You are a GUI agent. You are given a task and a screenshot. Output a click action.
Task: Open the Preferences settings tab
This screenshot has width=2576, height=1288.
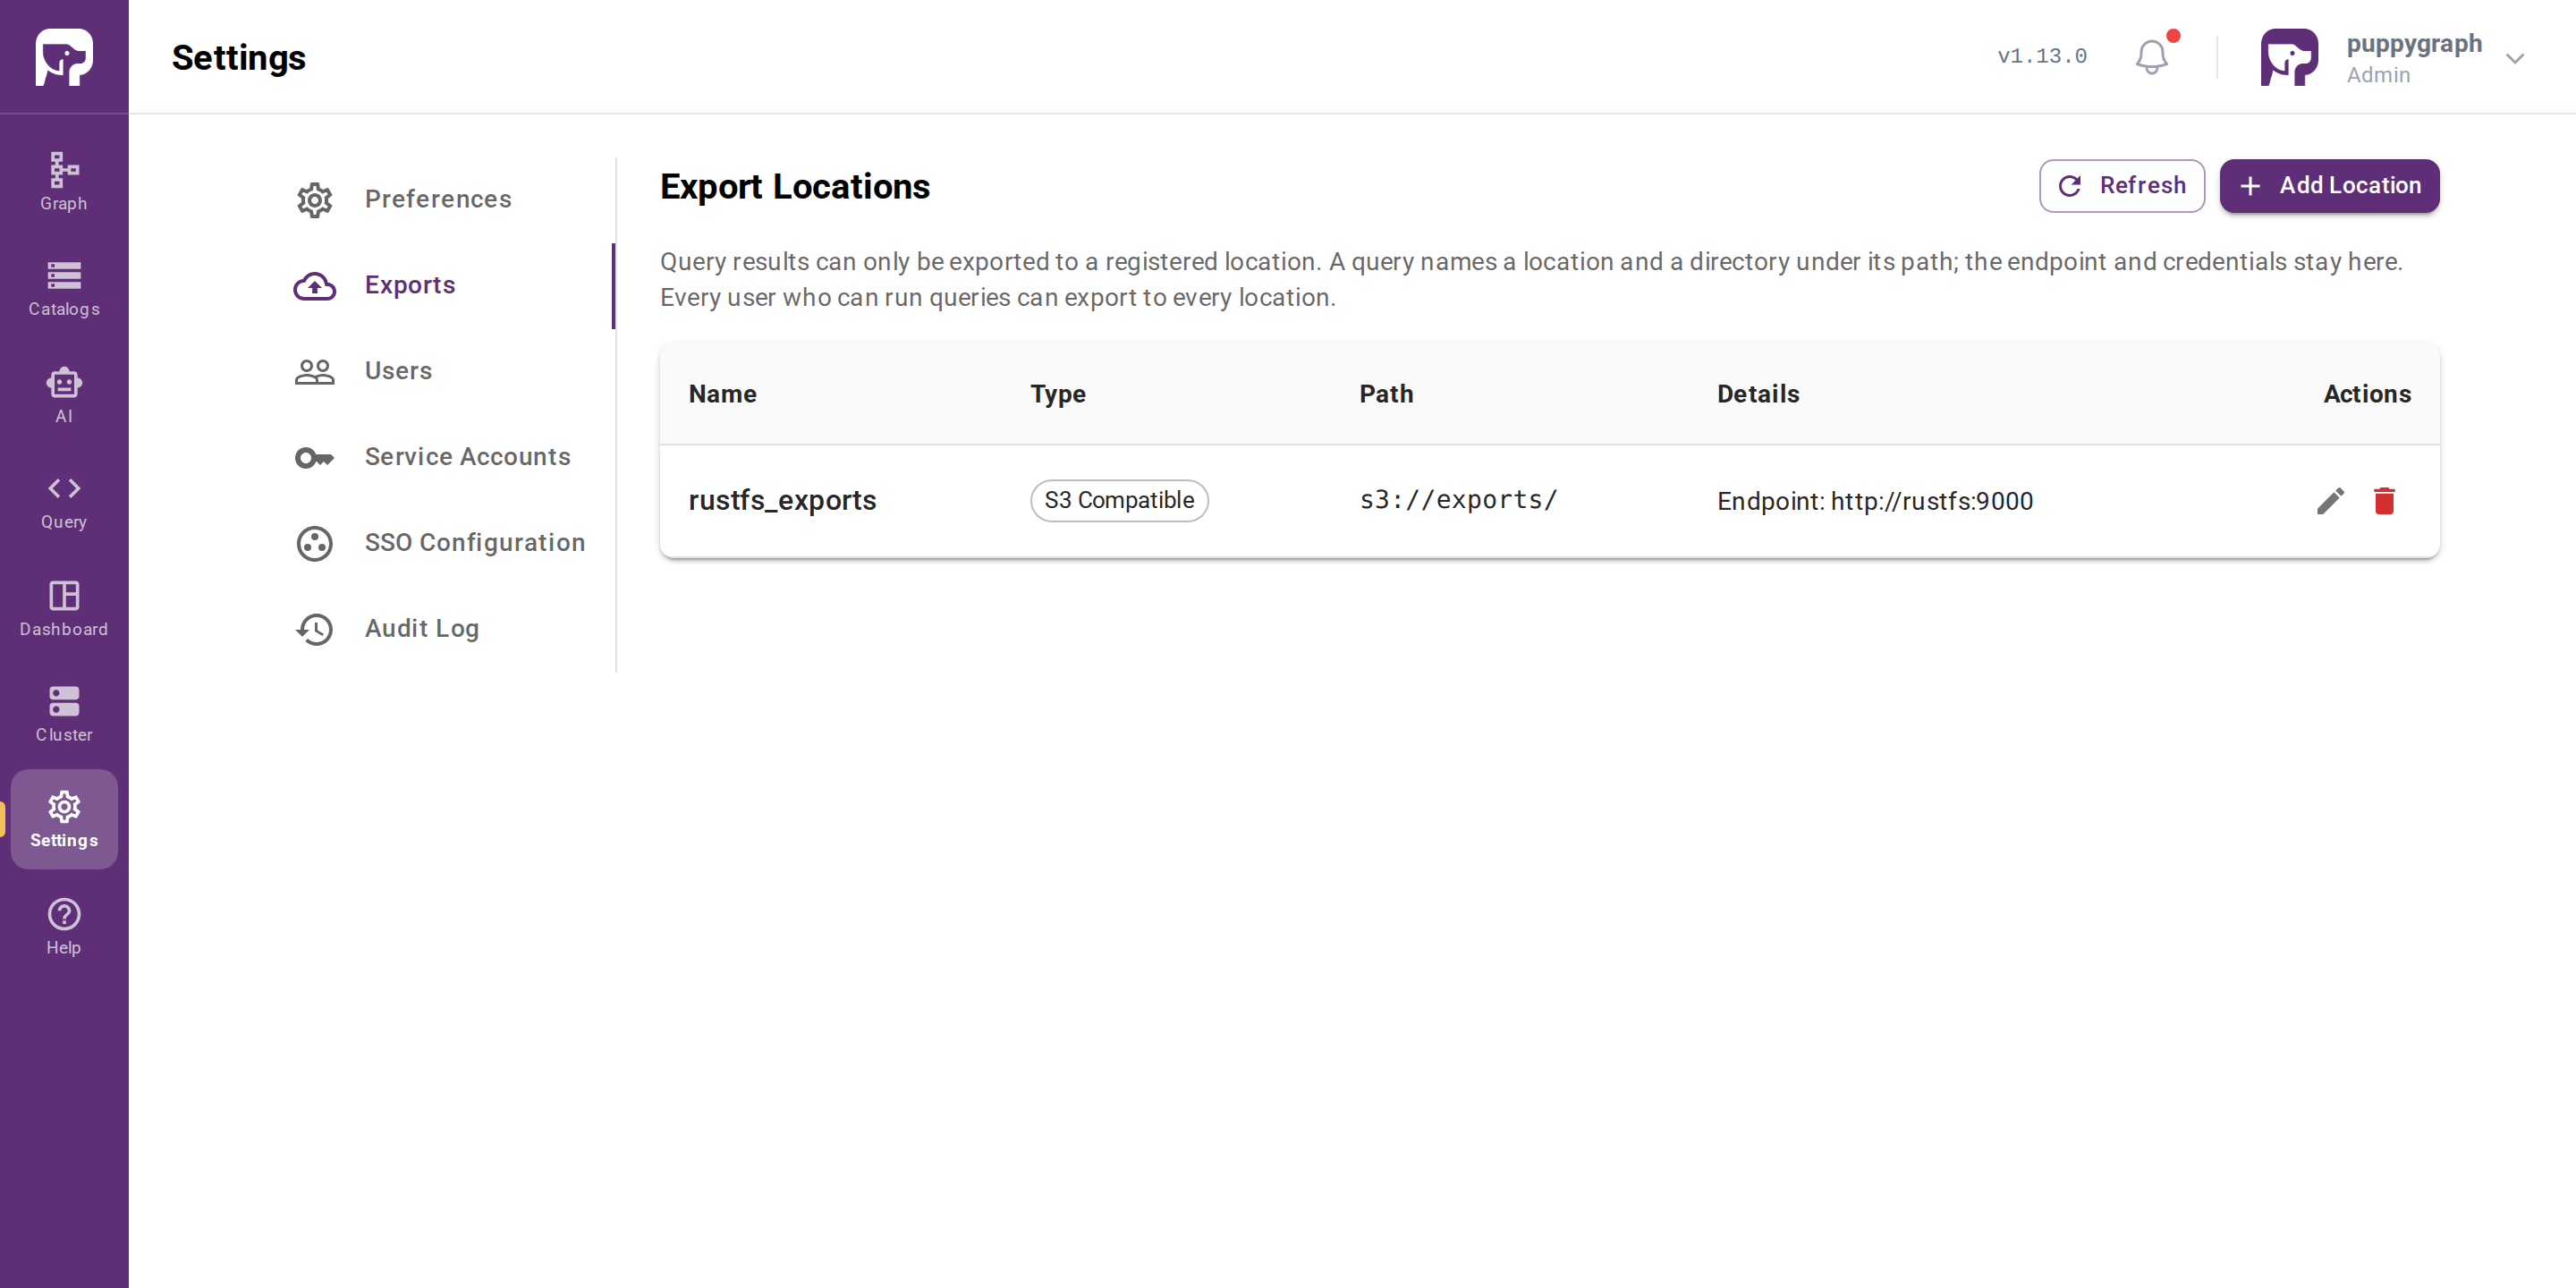tap(438, 199)
